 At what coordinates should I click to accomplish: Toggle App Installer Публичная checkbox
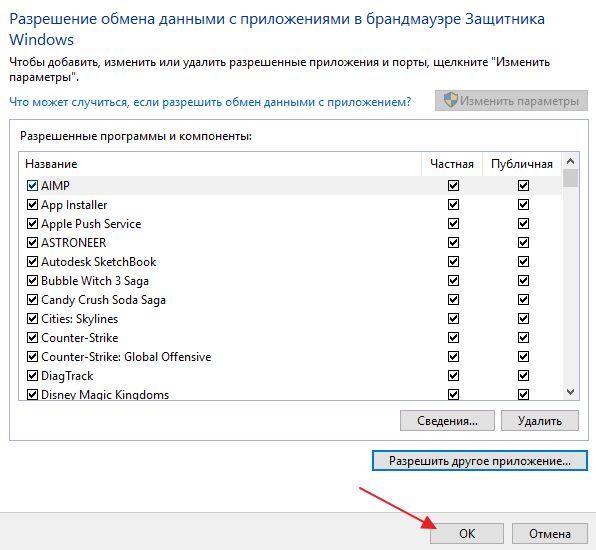[x=523, y=204]
